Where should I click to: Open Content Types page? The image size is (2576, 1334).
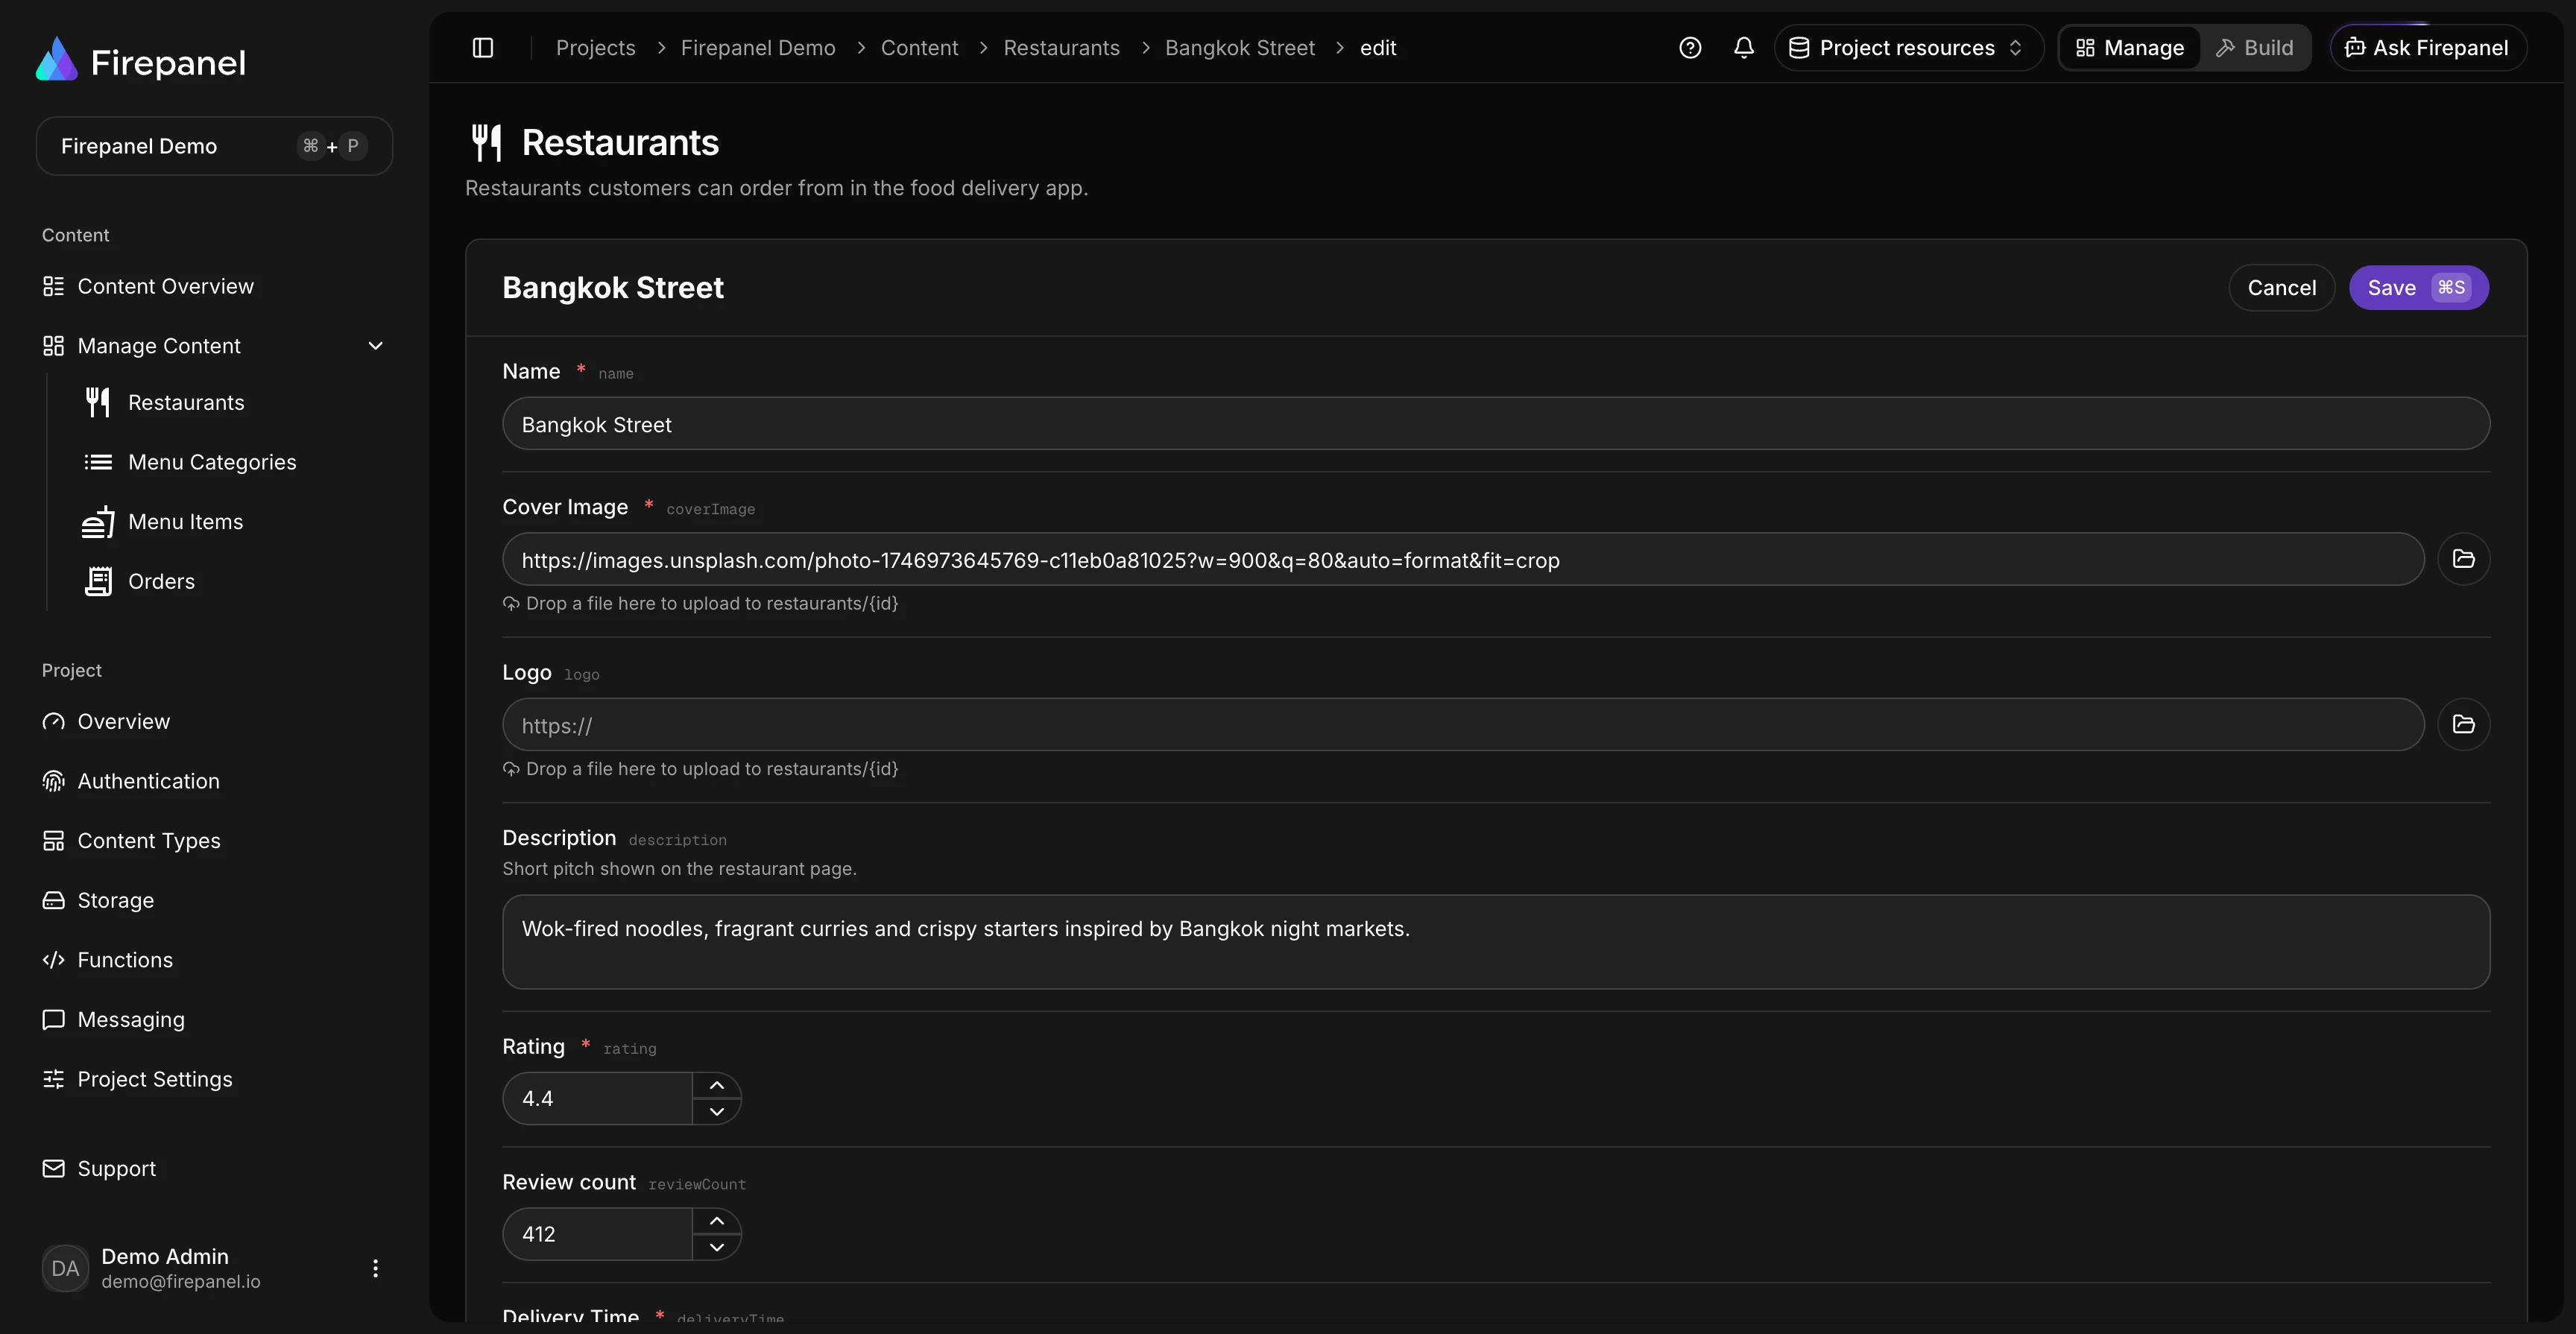(131, 841)
